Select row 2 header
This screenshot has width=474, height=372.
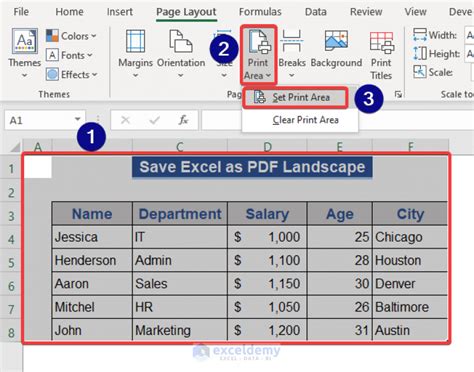(11, 192)
